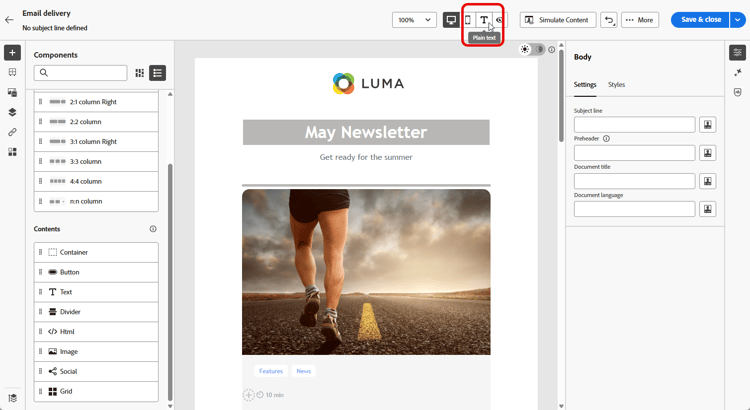
Task: Undo the last change
Action: click(x=608, y=20)
